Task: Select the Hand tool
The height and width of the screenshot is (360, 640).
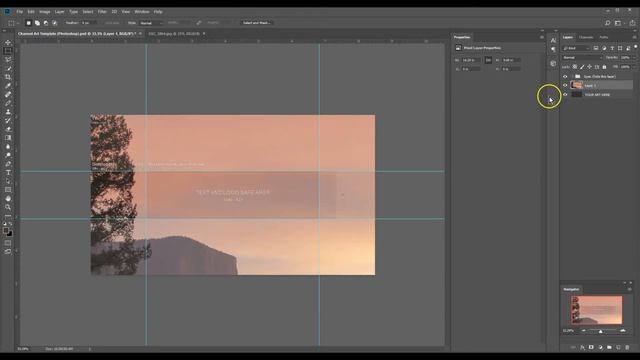Action: click(x=8, y=198)
